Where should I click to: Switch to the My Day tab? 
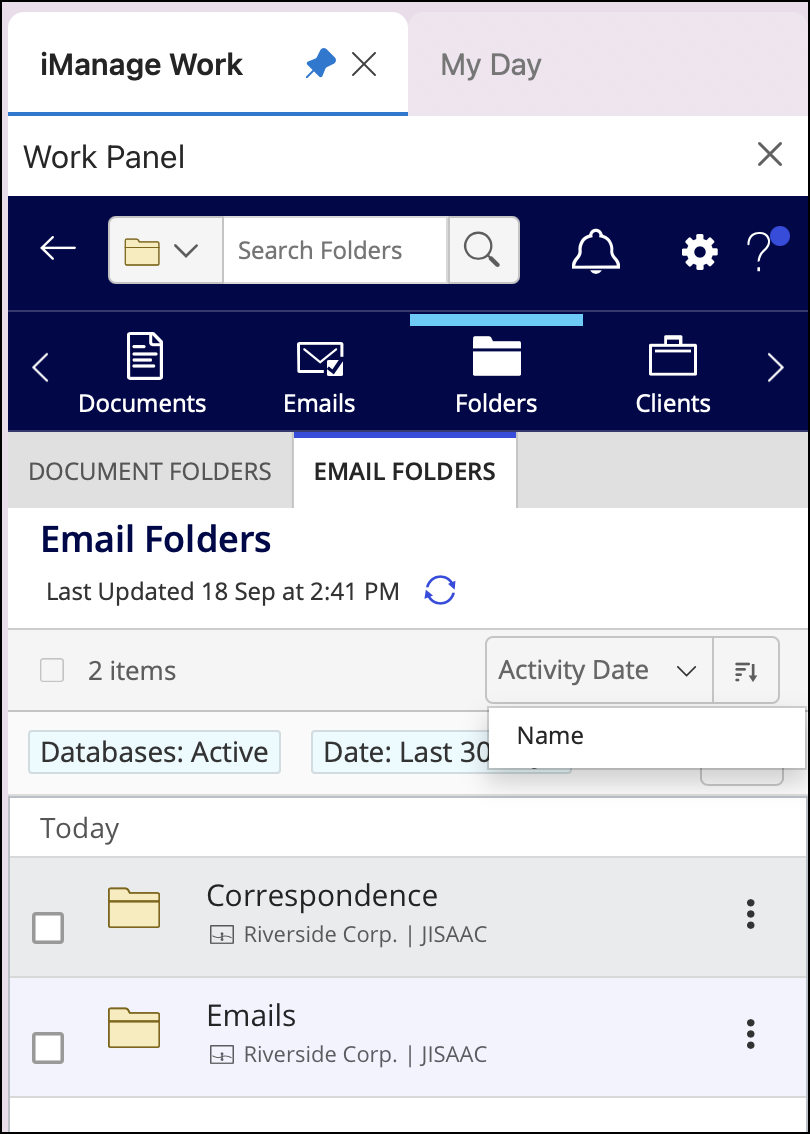490,64
